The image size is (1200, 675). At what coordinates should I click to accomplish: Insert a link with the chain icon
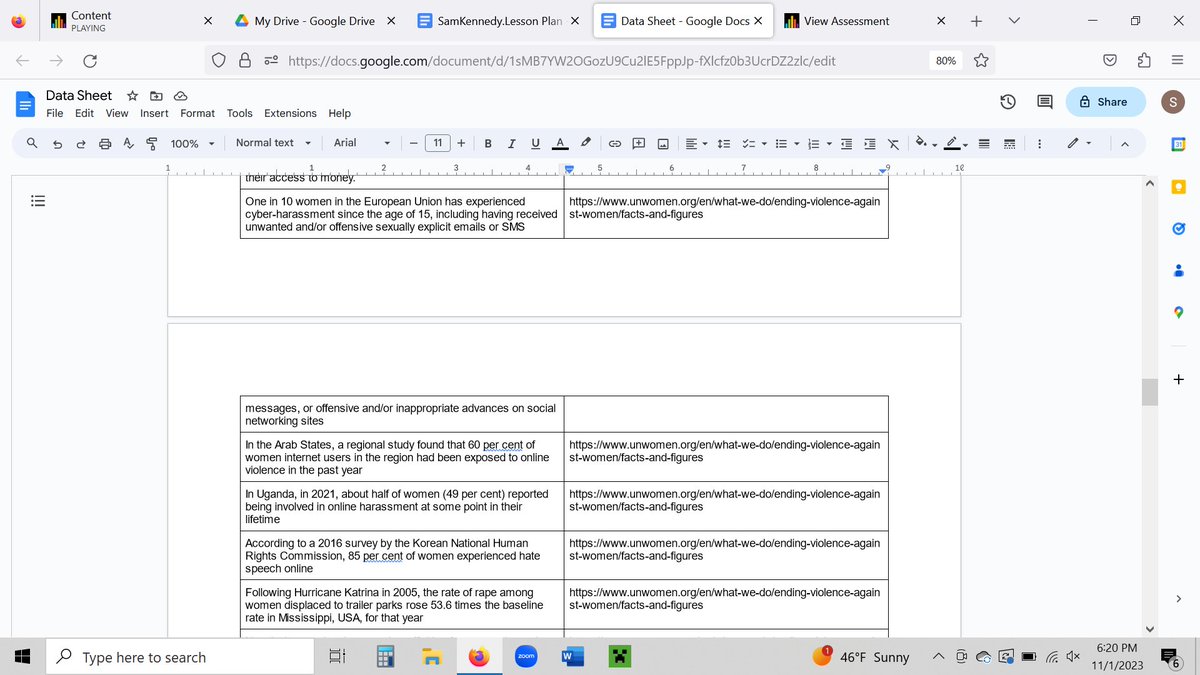tap(615, 143)
